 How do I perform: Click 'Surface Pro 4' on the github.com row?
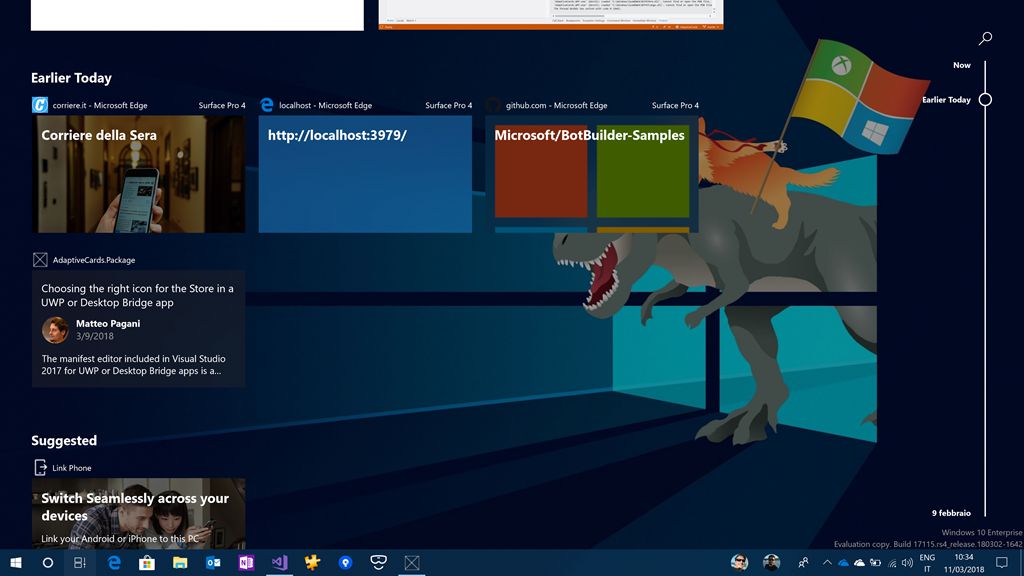click(x=675, y=105)
